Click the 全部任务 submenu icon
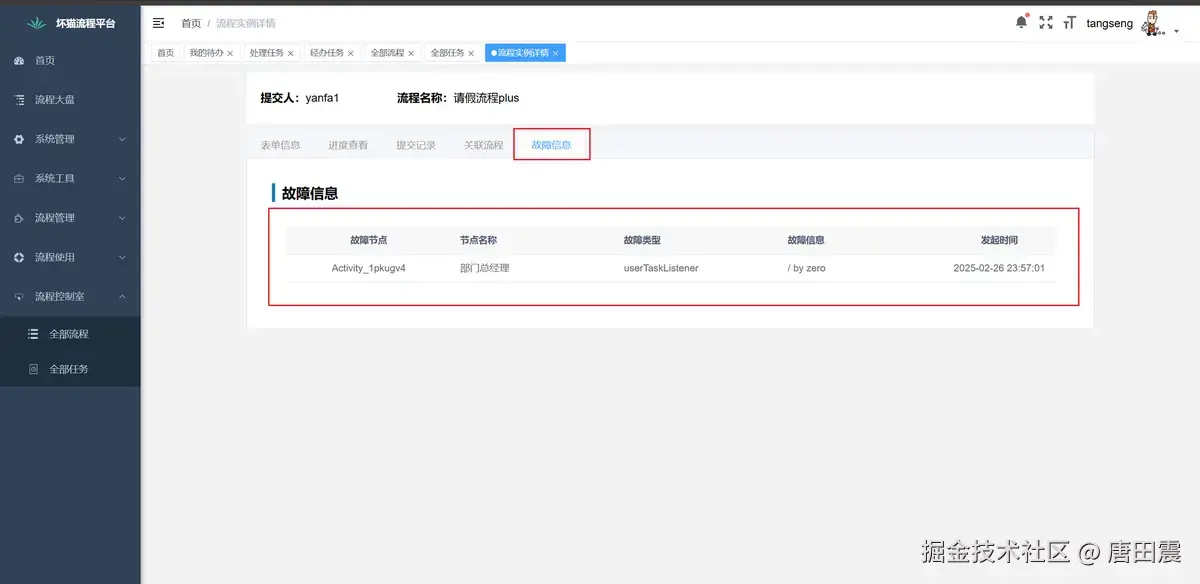This screenshot has height=584, width=1200. [33, 369]
